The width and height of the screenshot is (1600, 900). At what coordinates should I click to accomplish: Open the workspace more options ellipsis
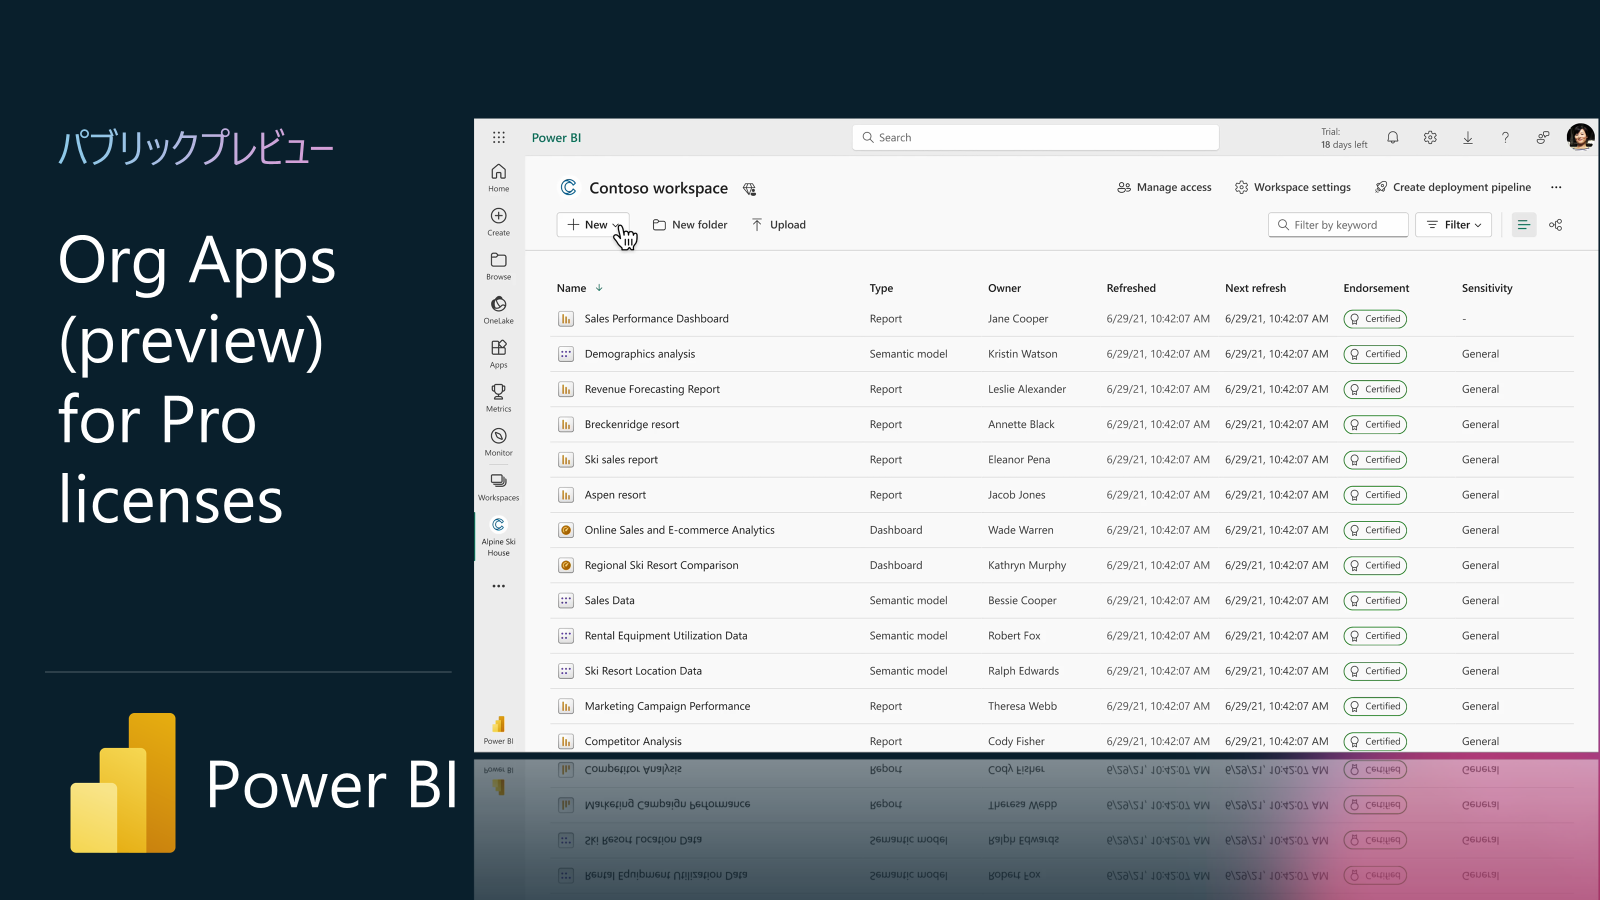click(1556, 187)
